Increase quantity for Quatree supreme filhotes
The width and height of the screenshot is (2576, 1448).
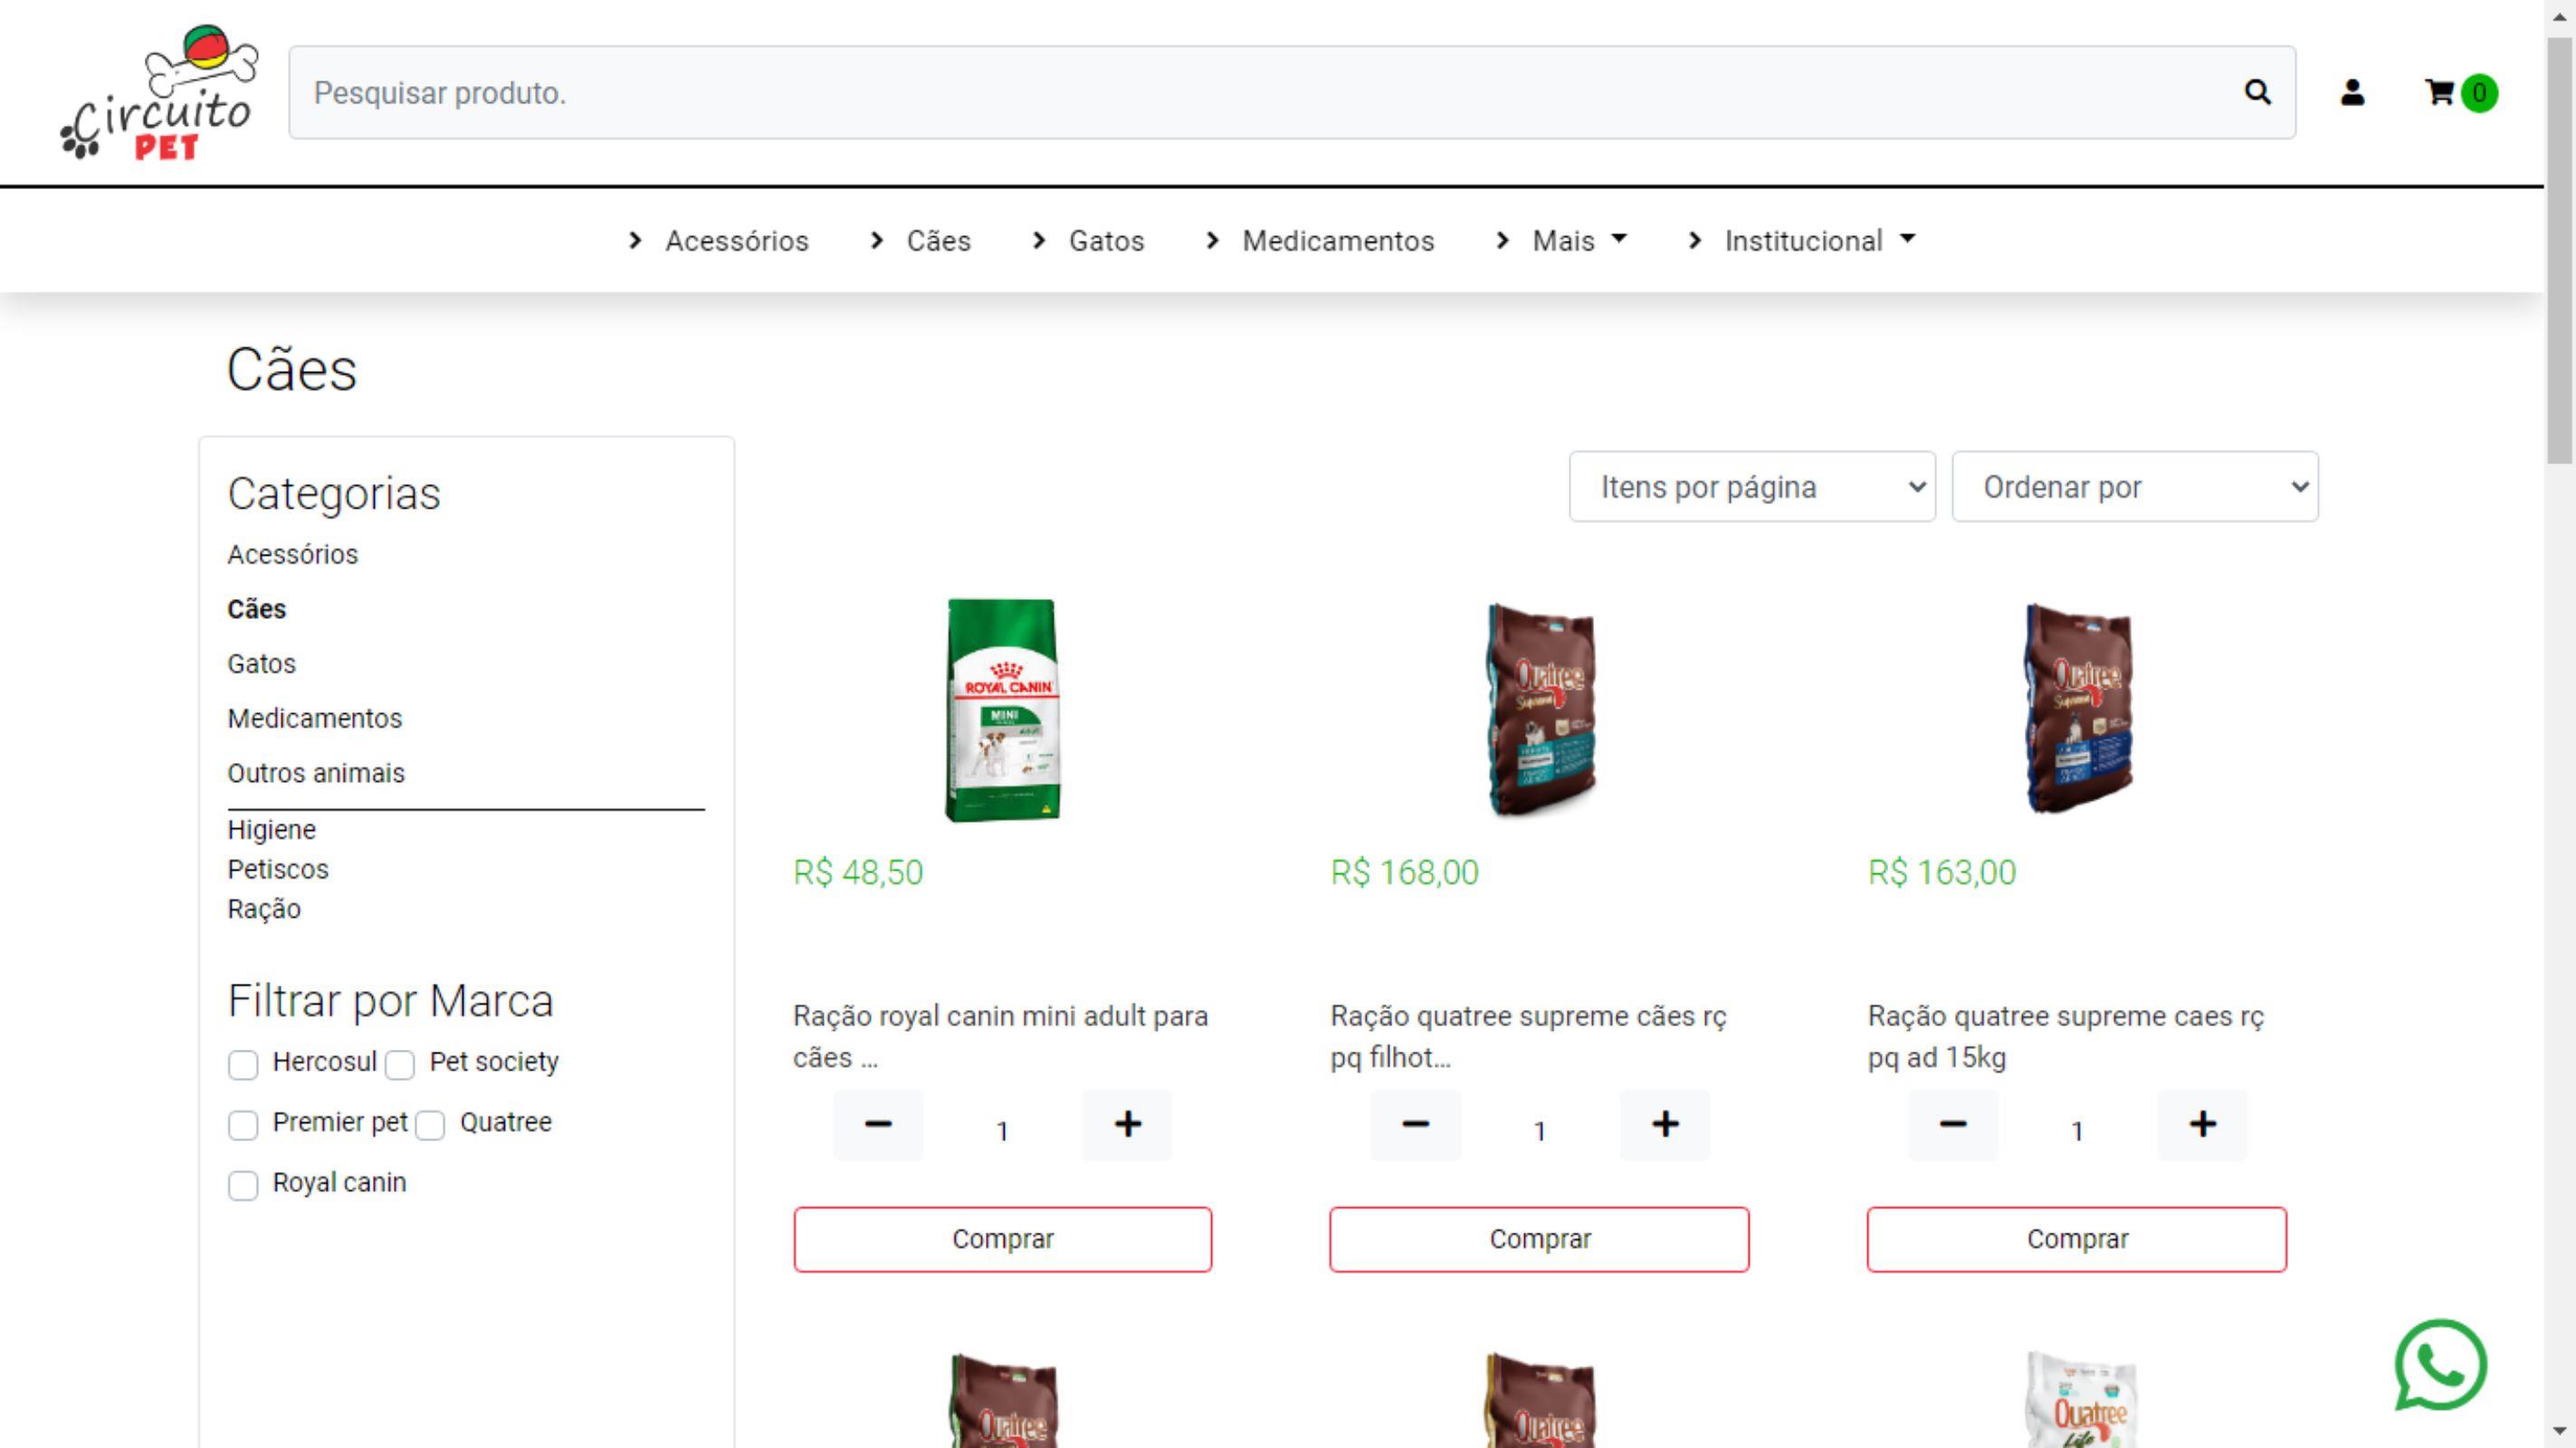coord(1665,1124)
